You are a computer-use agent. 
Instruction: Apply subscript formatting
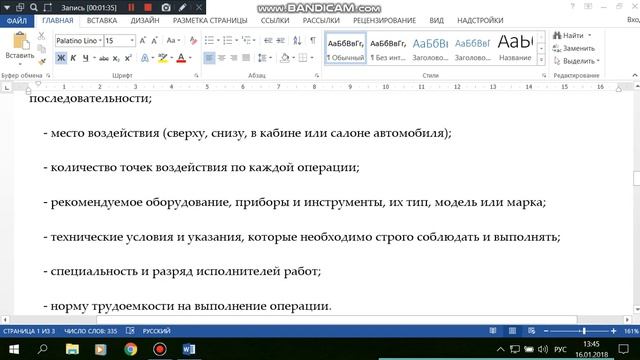(x=116, y=58)
